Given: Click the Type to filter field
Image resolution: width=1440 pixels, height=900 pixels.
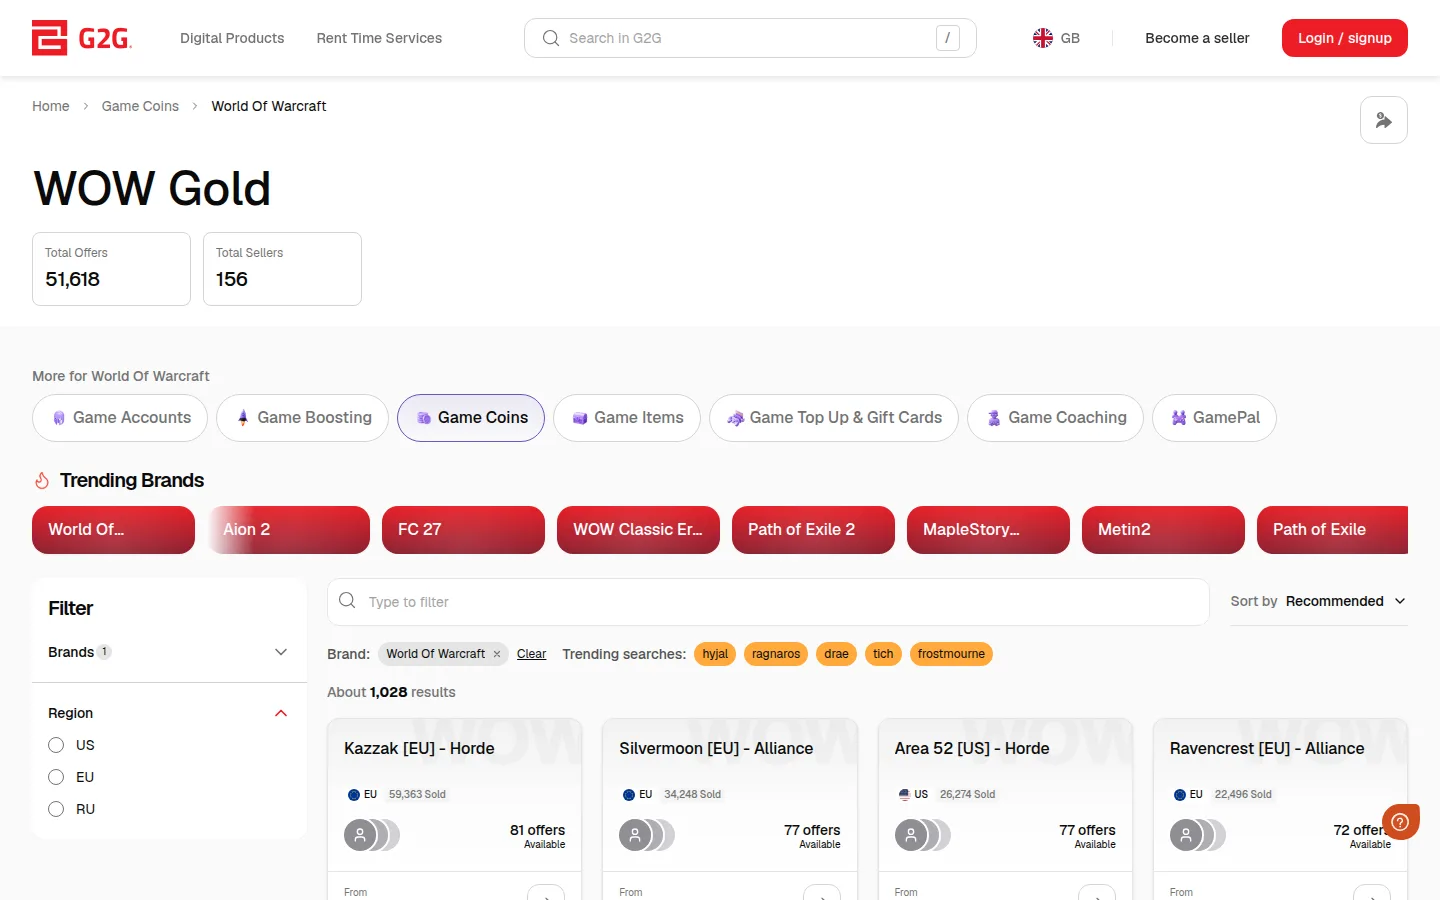Looking at the screenshot, I should [768, 602].
